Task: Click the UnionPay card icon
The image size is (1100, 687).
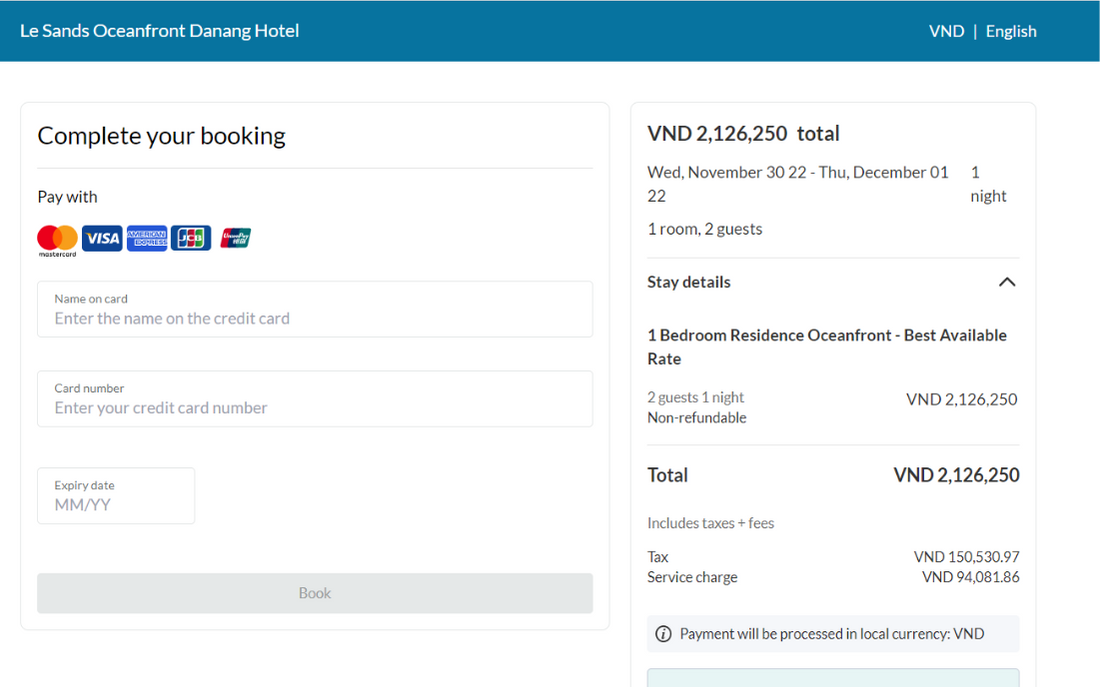Action: 236,238
